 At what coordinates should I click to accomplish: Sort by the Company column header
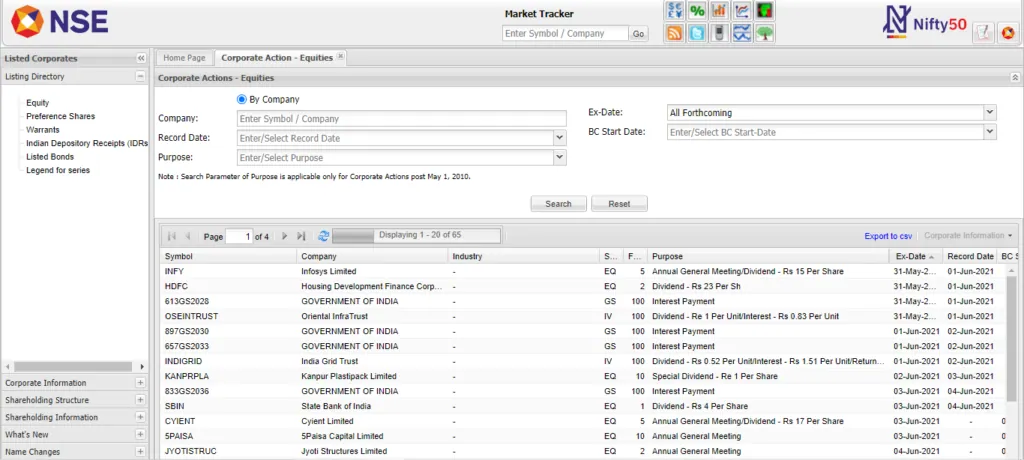(372, 256)
